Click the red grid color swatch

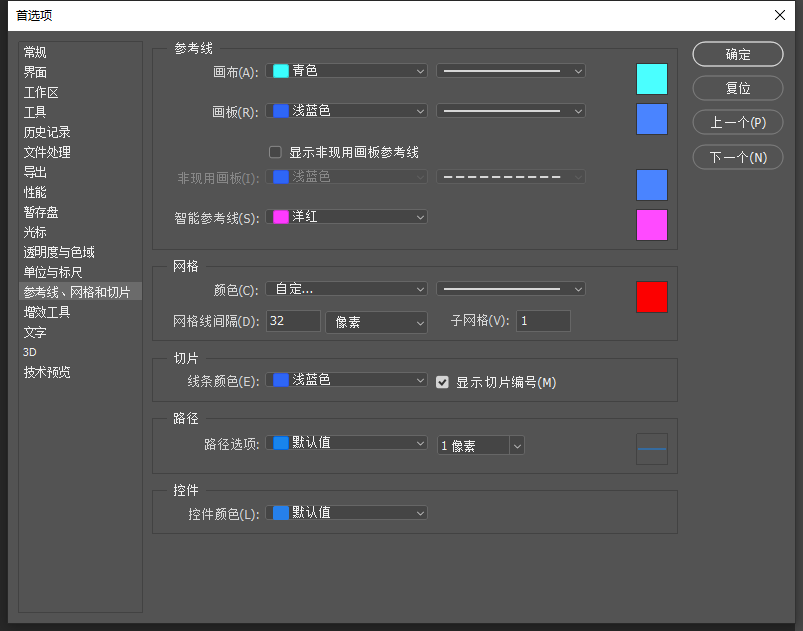(x=651, y=297)
